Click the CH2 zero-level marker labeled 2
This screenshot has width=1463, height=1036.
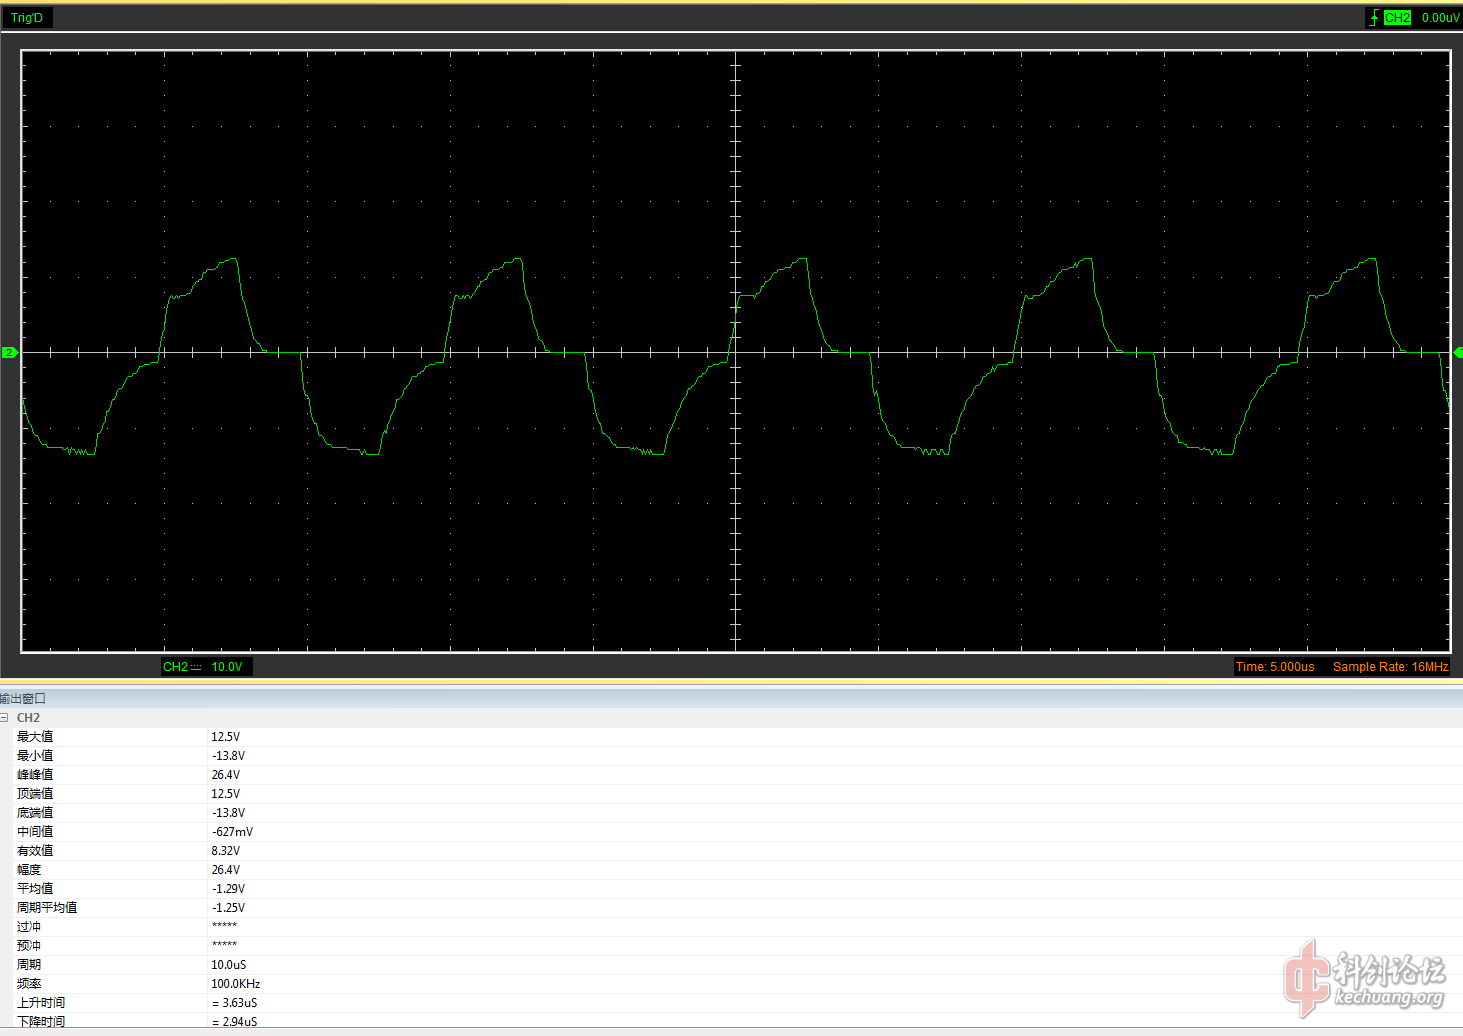(9, 352)
